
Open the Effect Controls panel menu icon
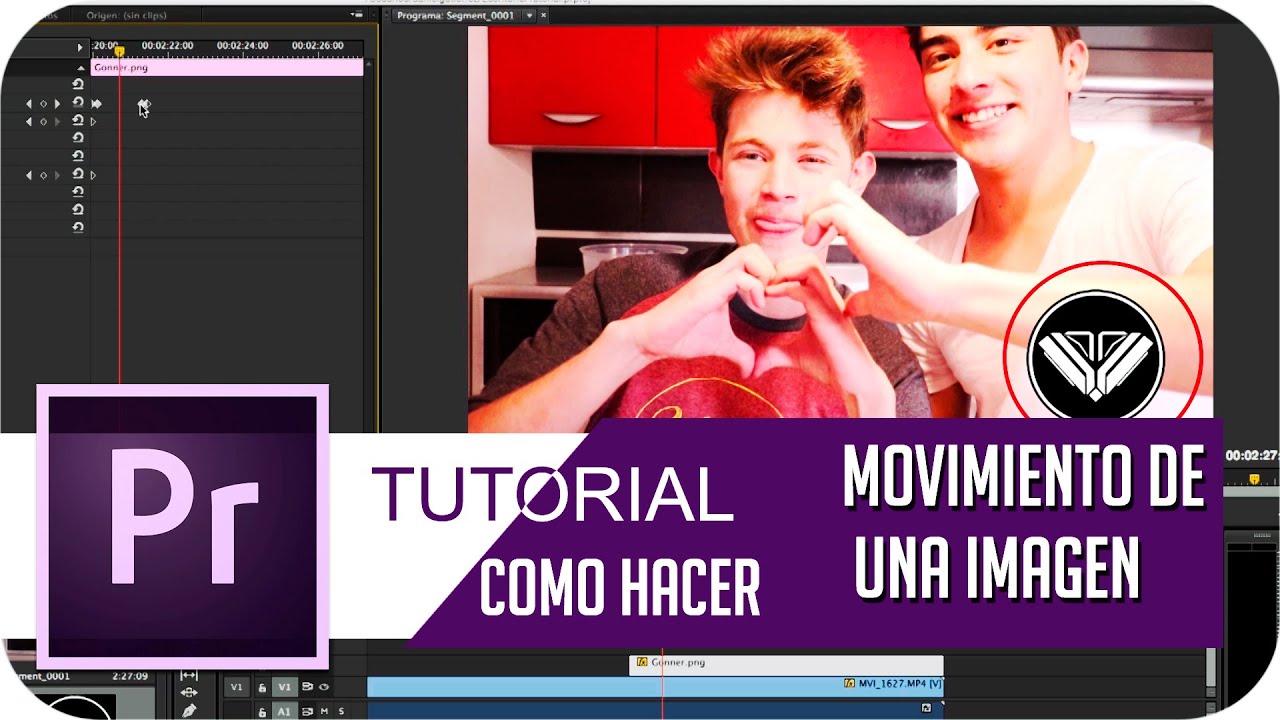[358, 15]
